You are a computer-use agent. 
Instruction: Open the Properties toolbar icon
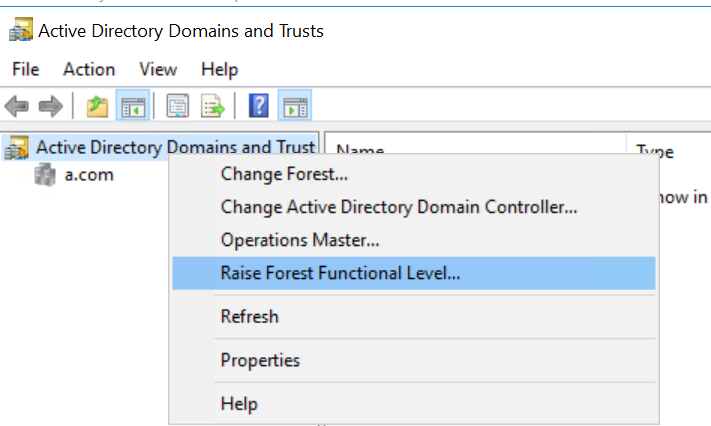[177, 106]
